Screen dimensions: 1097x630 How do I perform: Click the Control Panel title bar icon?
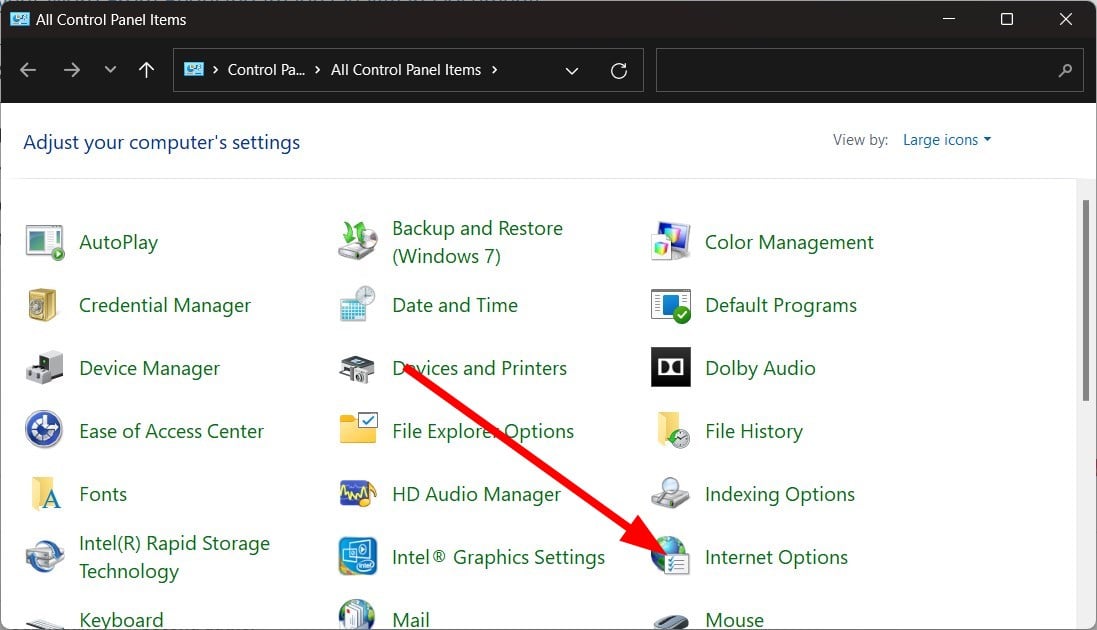[20, 19]
